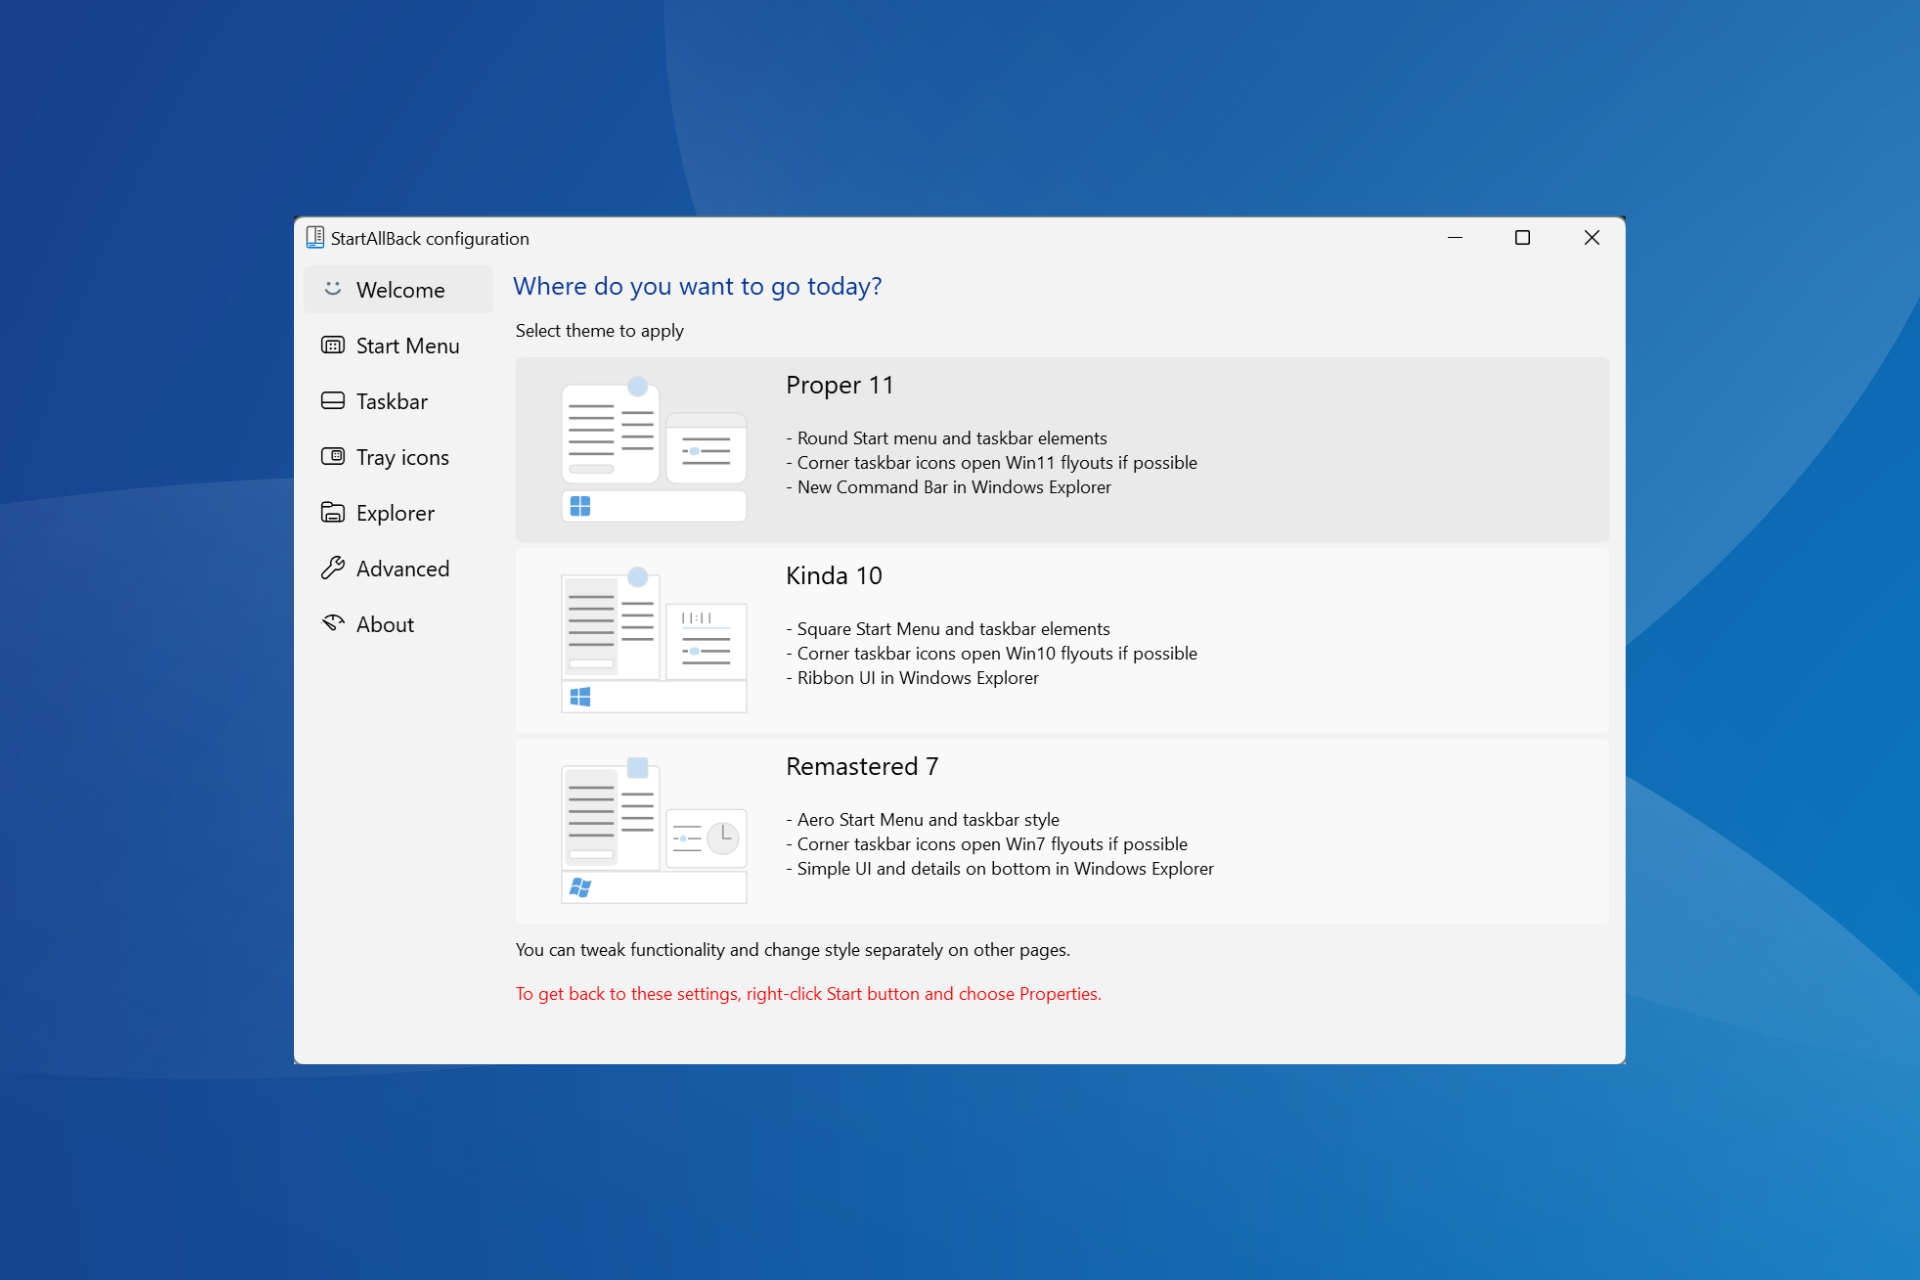Open the Start Menu settings page

pyautogui.click(x=398, y=345)
